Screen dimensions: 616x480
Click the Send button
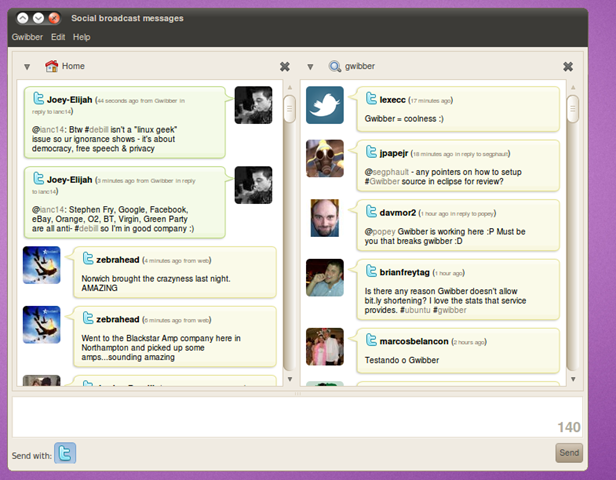(569, 453)
